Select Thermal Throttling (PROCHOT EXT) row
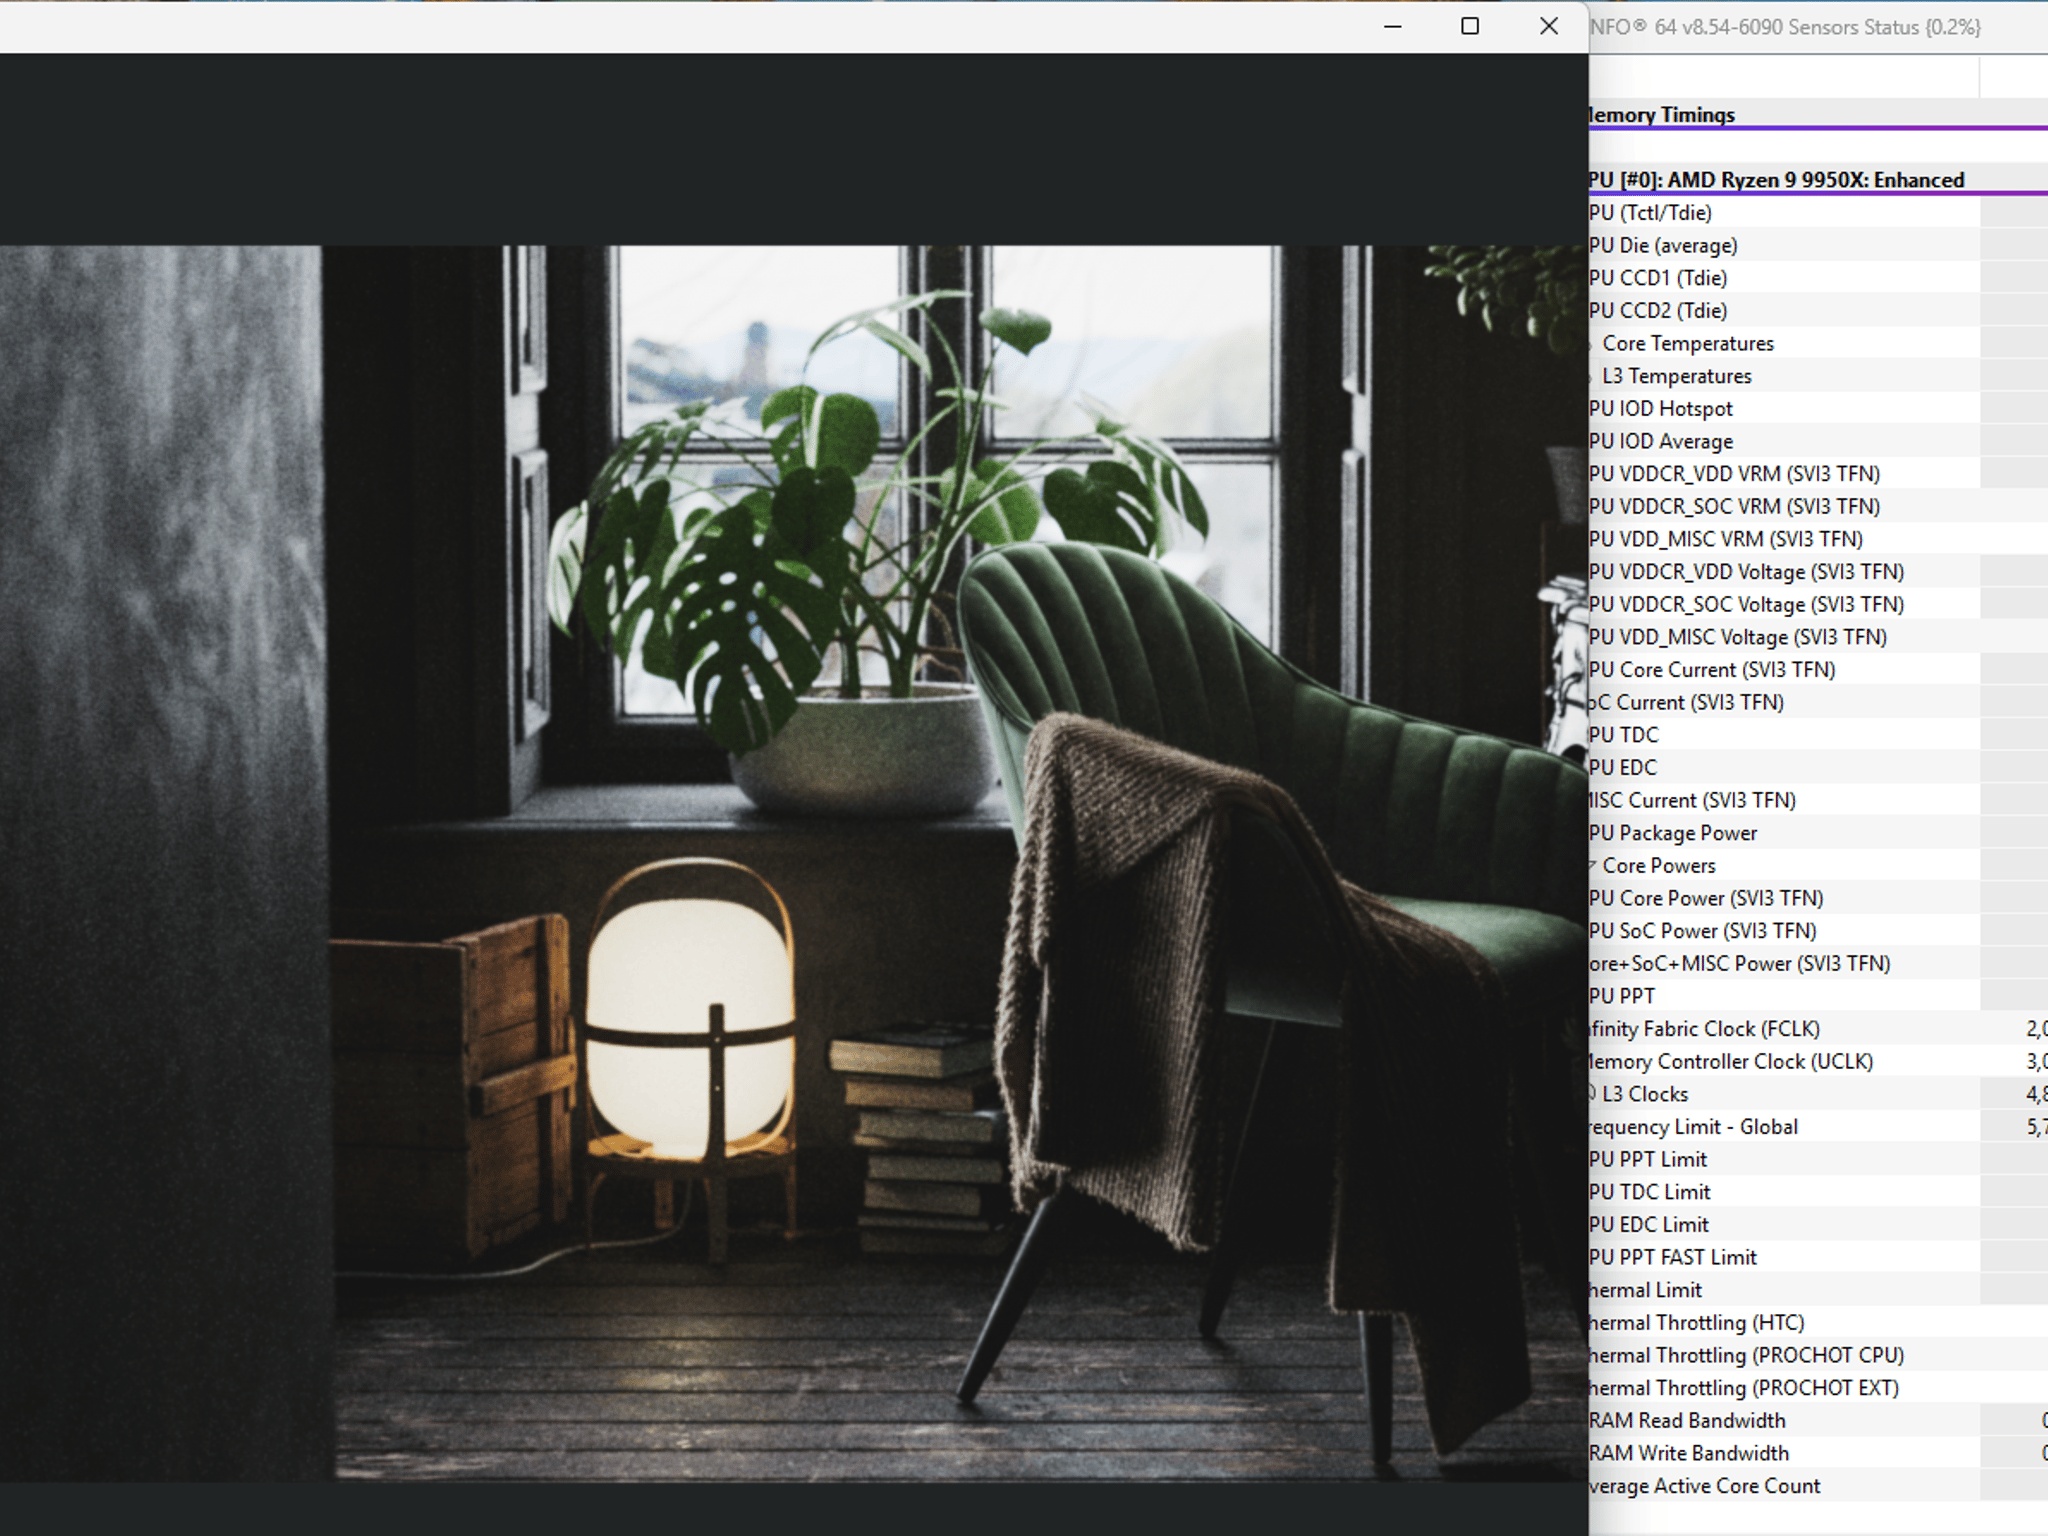The height and width of the screenshot is (1536, 2048). point(1818,1389)
